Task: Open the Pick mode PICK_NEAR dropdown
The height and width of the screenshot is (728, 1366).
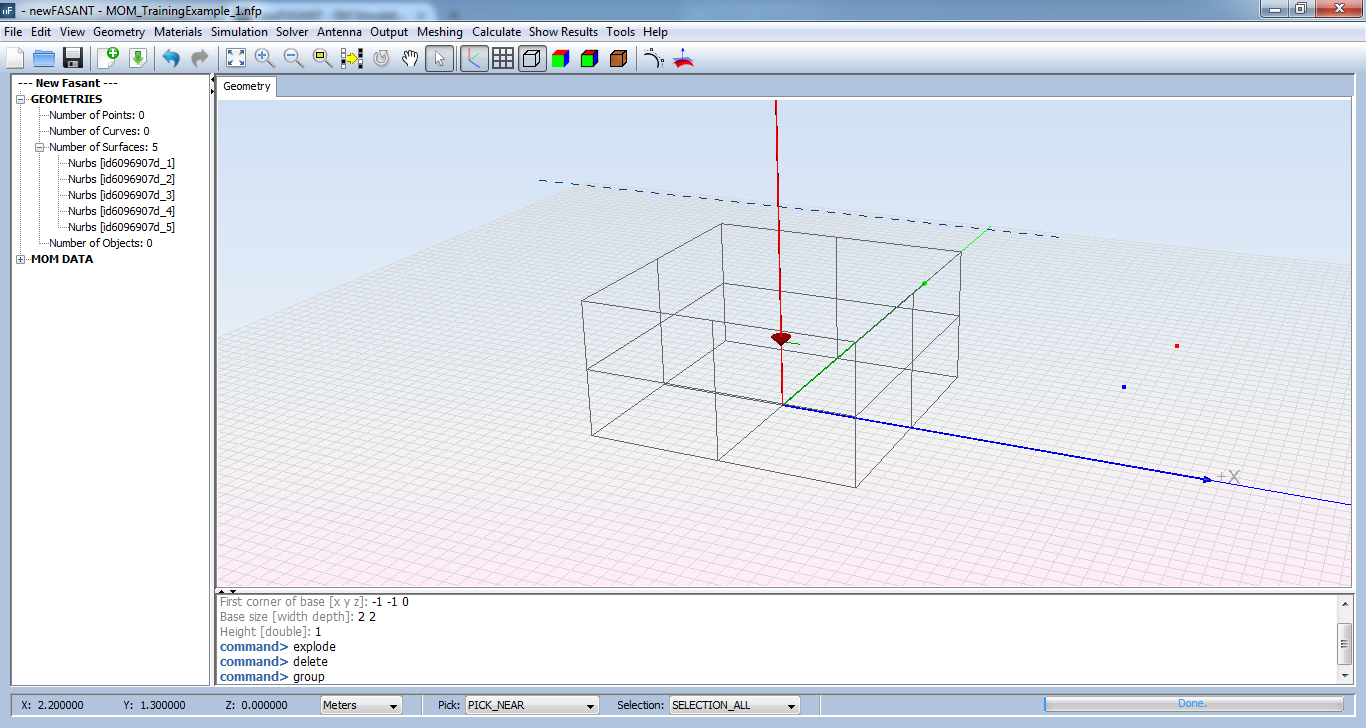Action: point(531,705)
